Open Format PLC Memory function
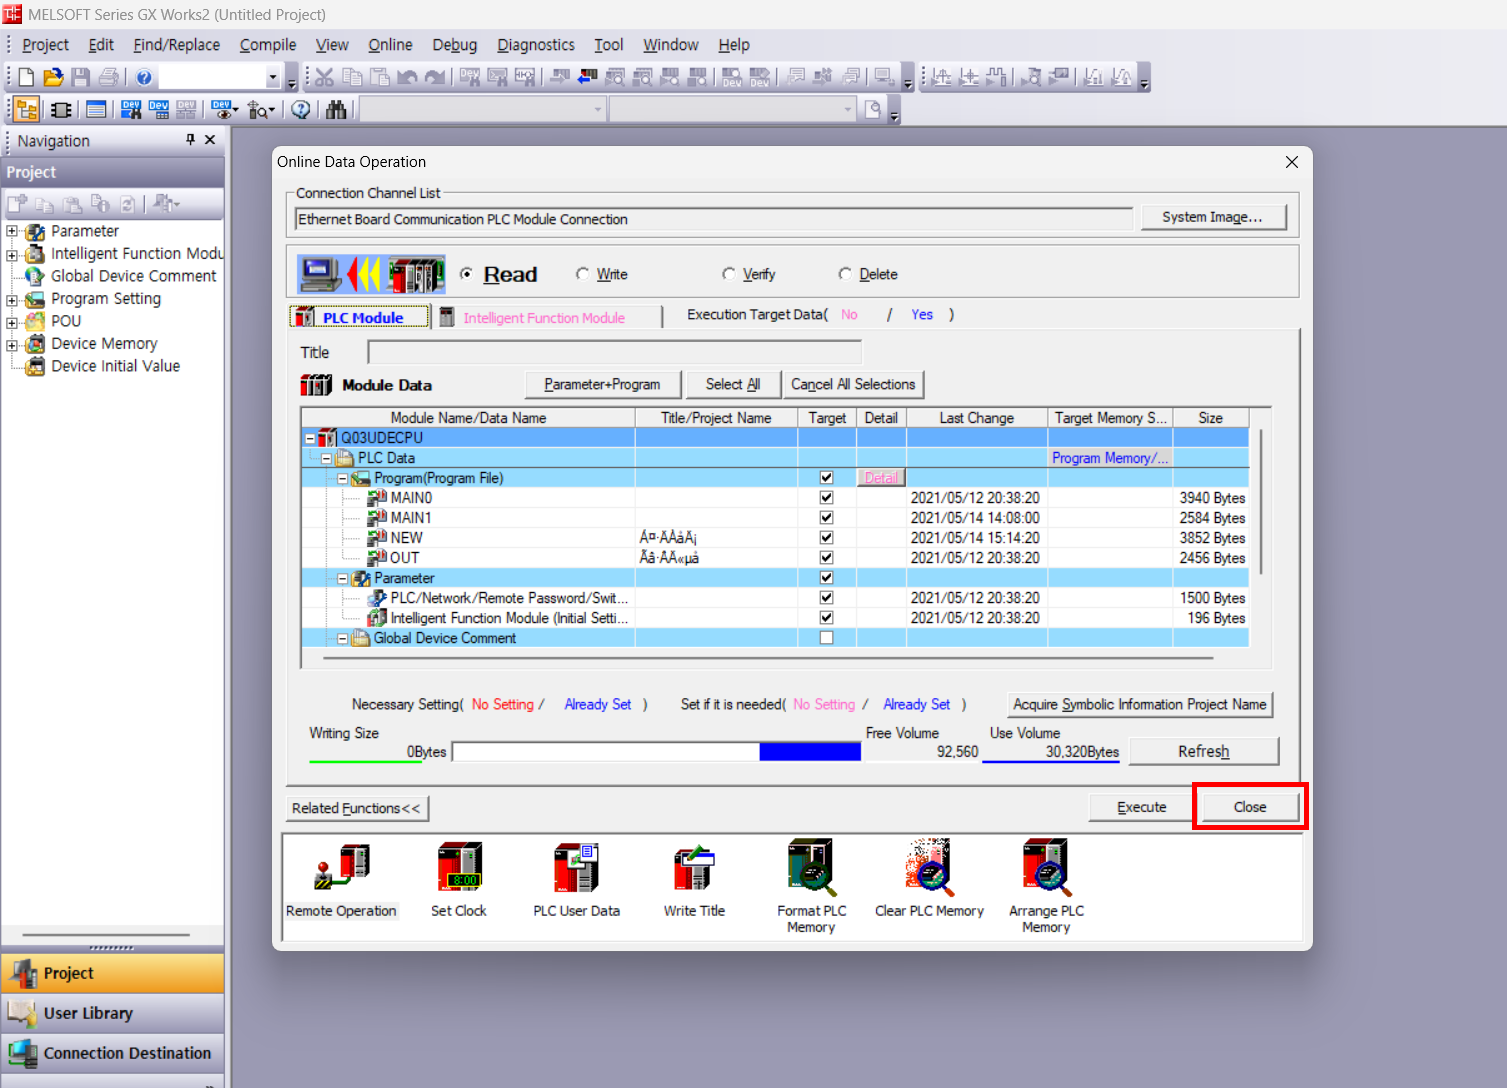Viewport: 1507px width, 1088px height. point(811,887)
